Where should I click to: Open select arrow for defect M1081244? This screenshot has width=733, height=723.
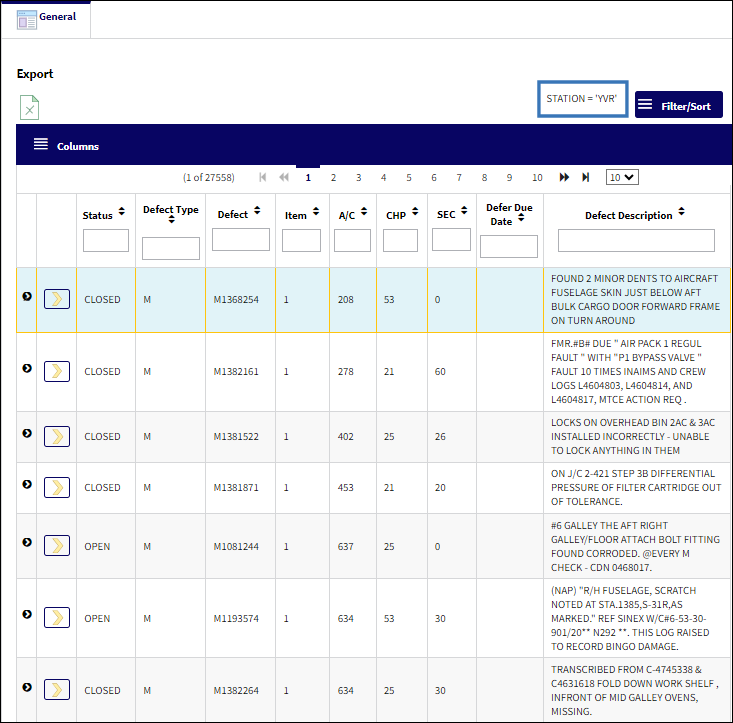tap(57, 545)
